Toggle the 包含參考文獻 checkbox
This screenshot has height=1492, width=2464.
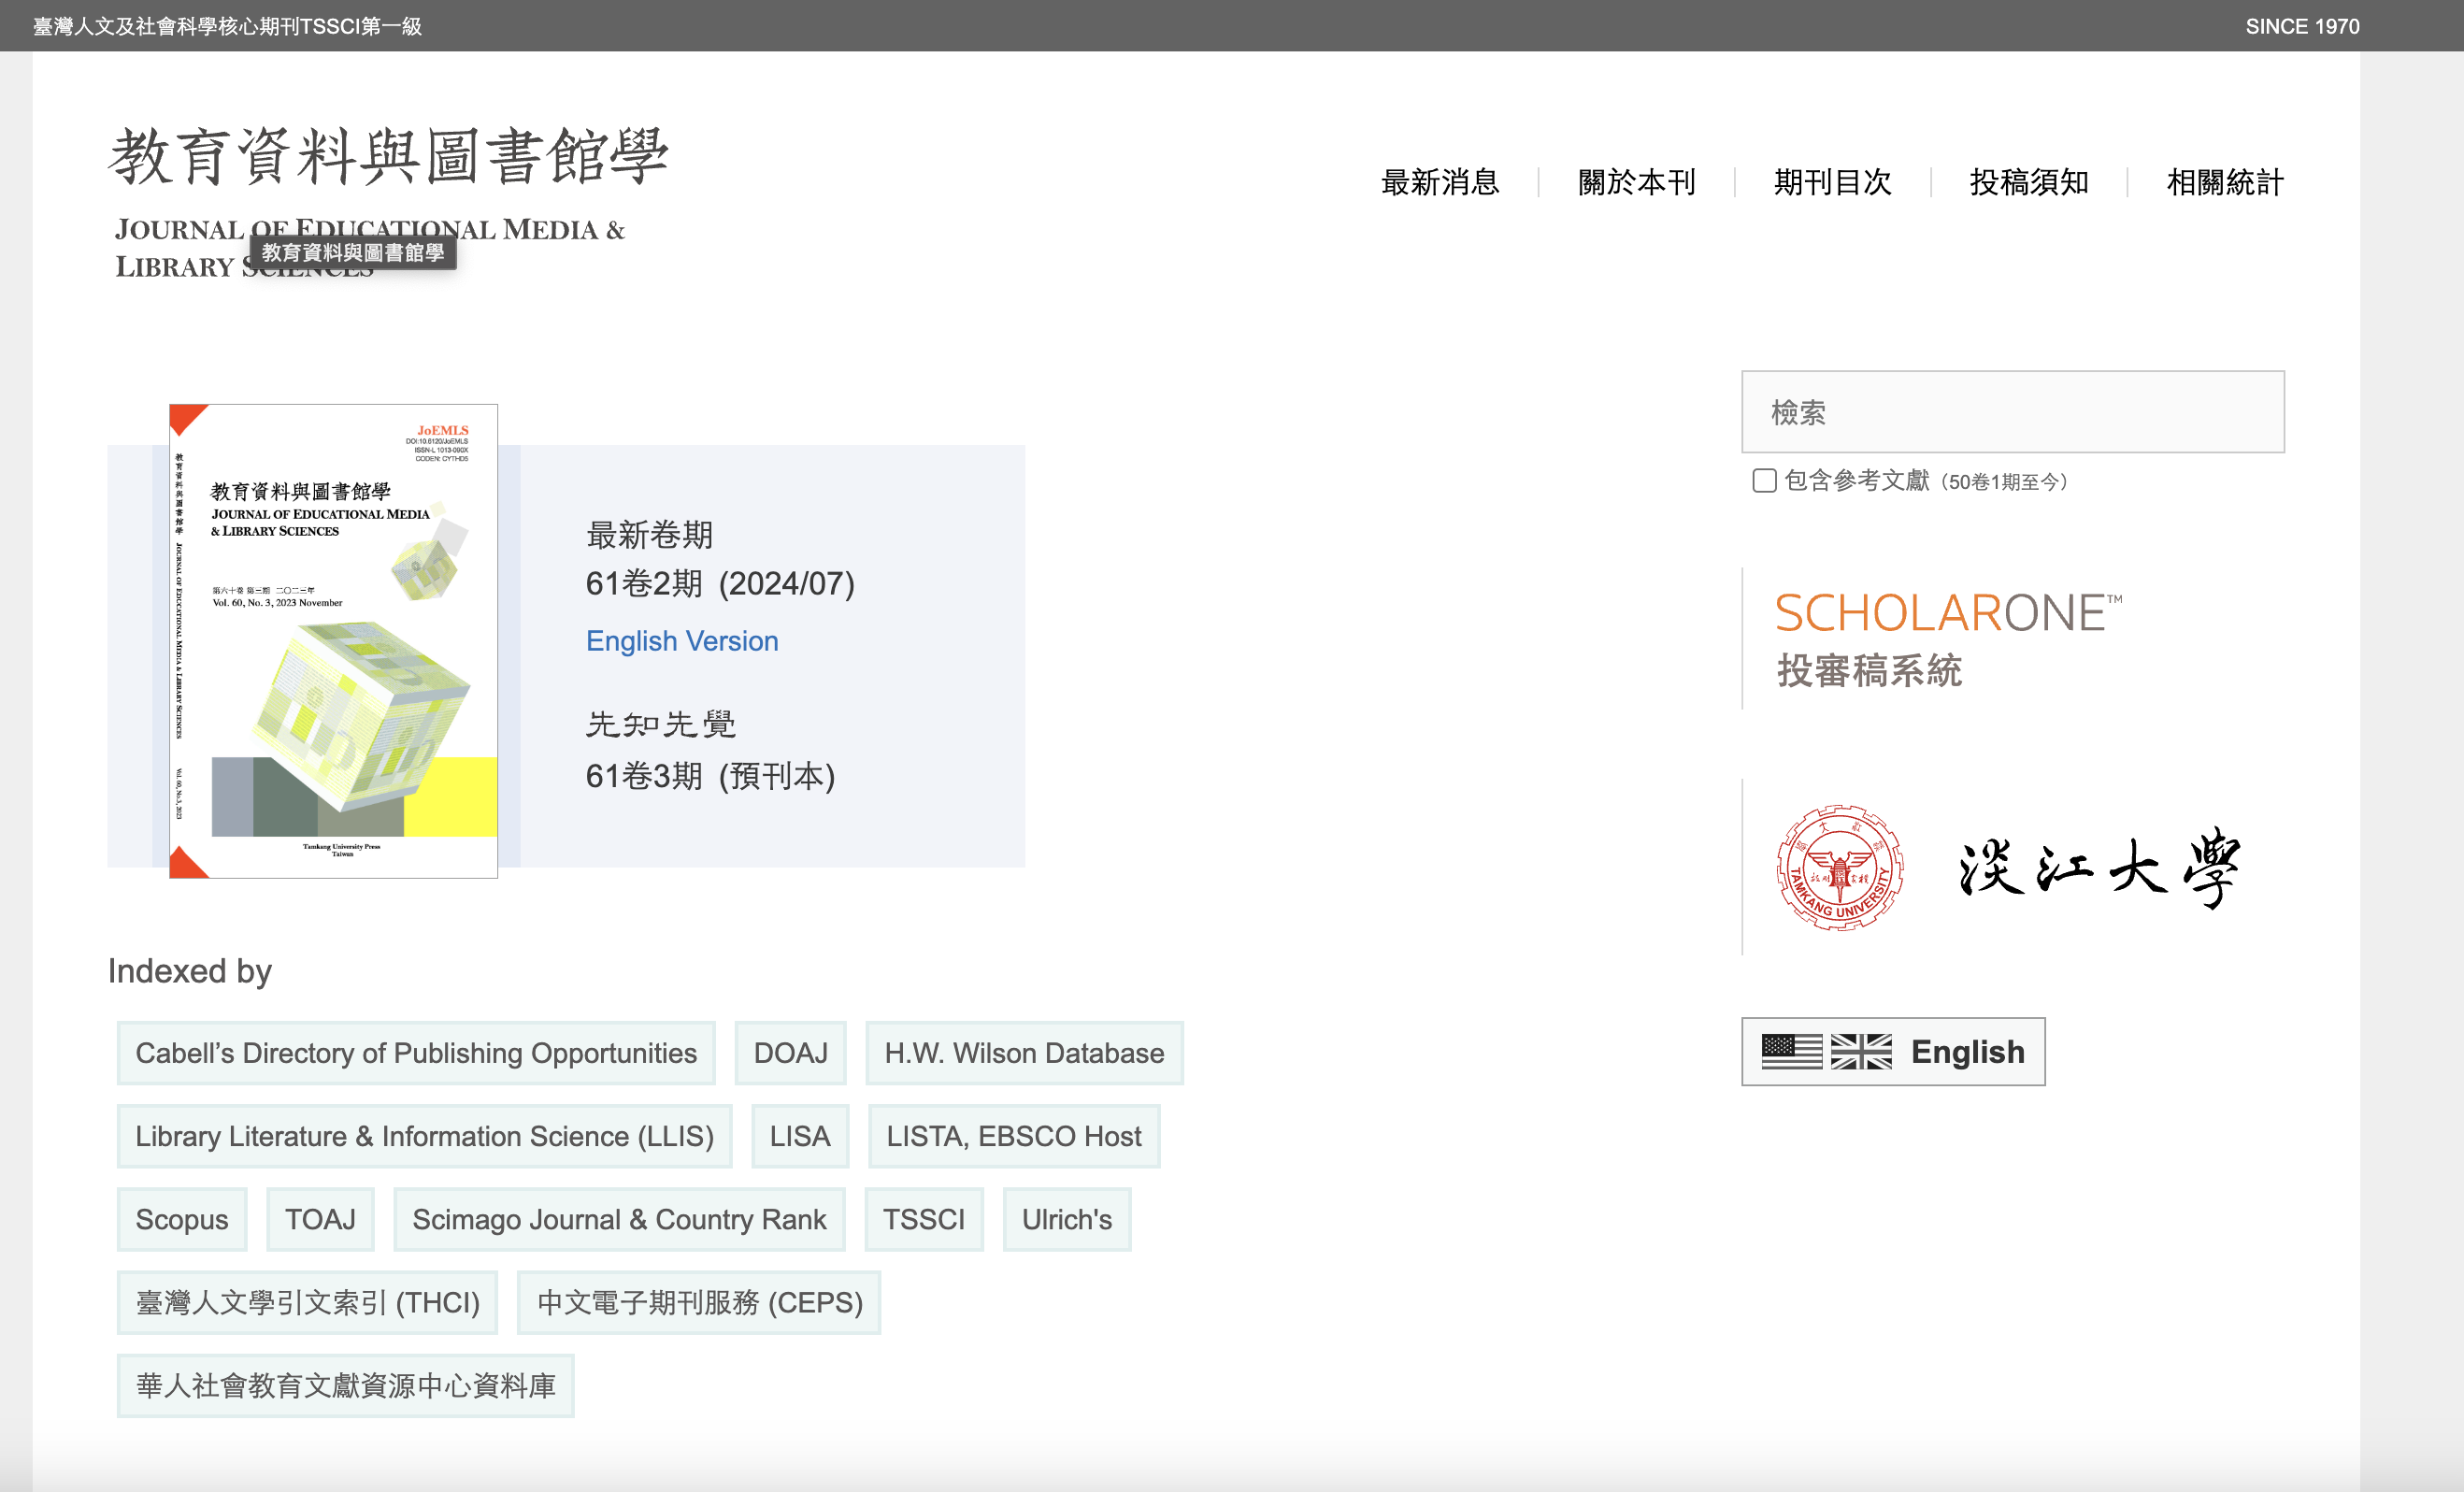(1764, 481)
